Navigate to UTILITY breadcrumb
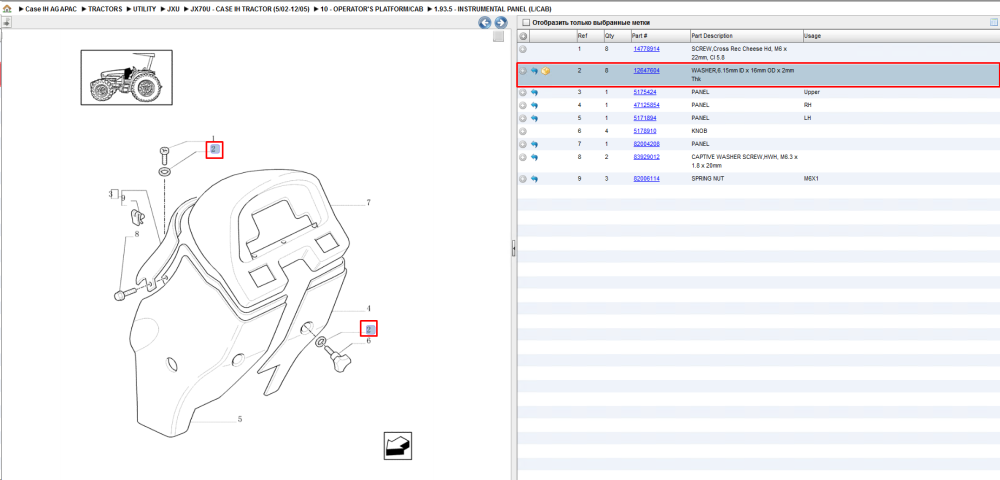The image size is (1000, 480). (144, 10)
